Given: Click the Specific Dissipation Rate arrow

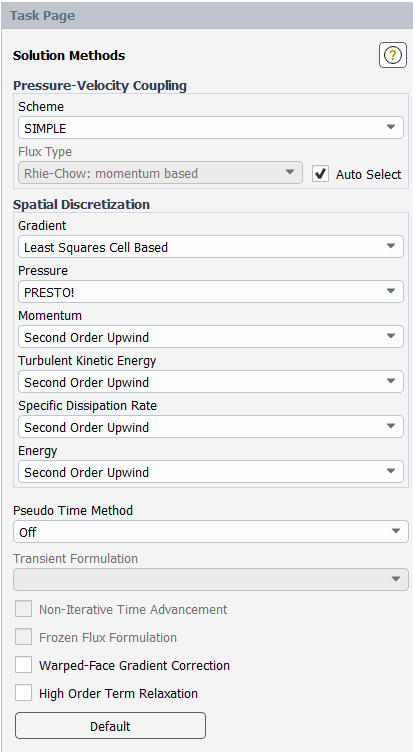Looking at the screenshot, I should pyautogui.click(x=391, y=427).
